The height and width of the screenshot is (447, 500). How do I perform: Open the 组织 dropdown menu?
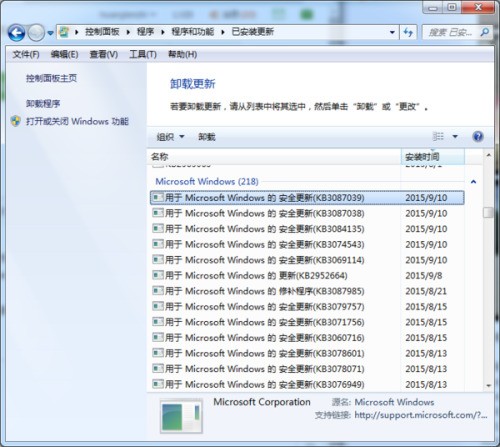point(170,137)
